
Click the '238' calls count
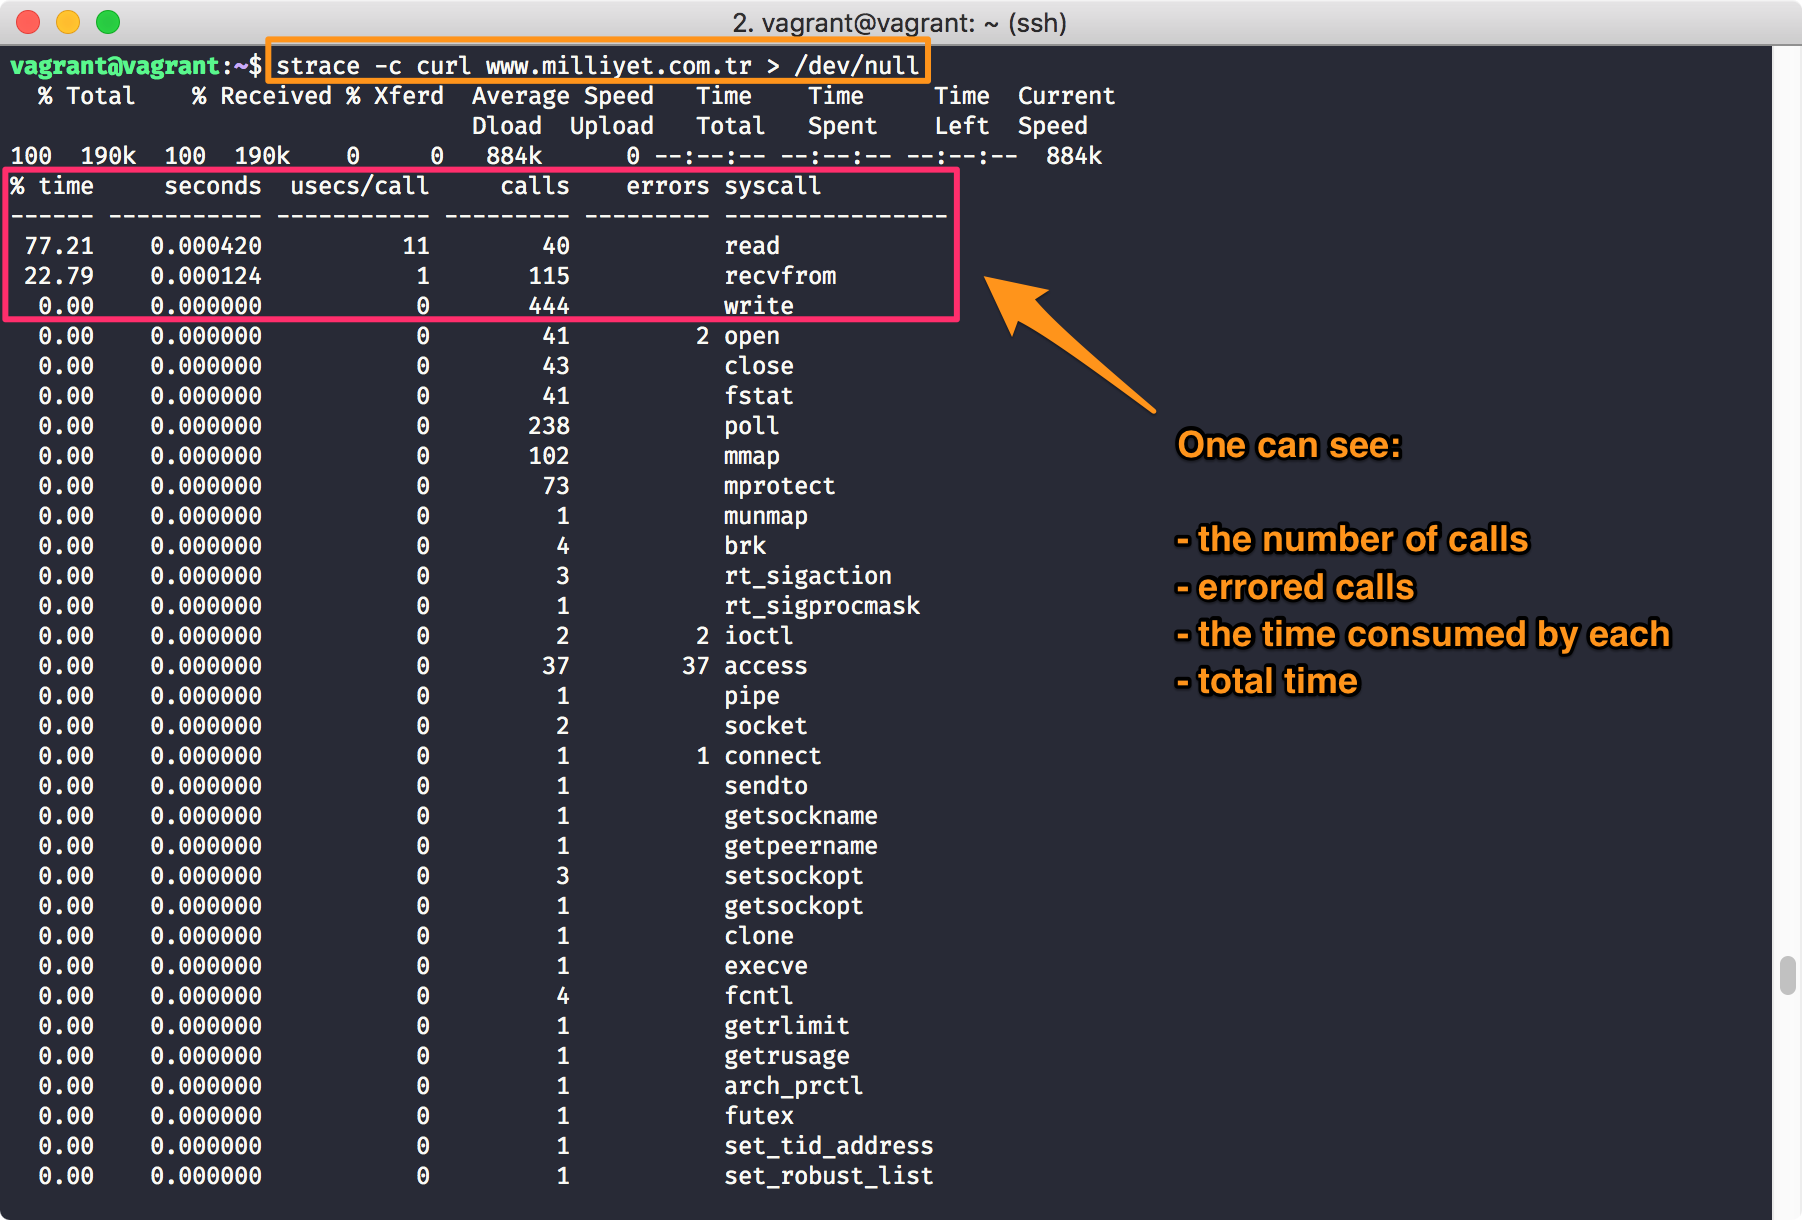pyautogui.click(x=549, y=426)
